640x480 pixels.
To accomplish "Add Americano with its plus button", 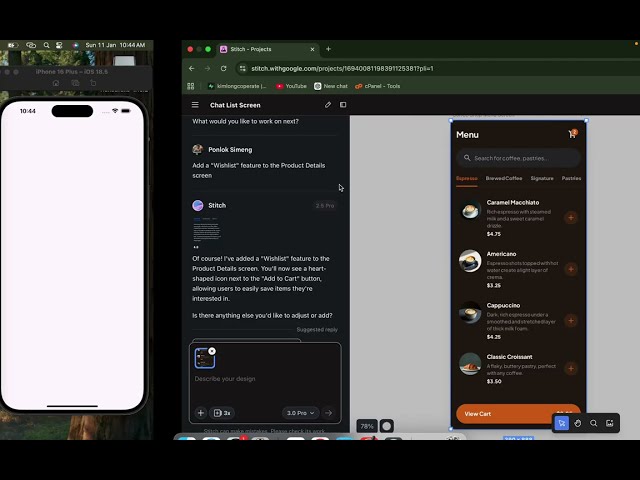I will click(571, 269).
